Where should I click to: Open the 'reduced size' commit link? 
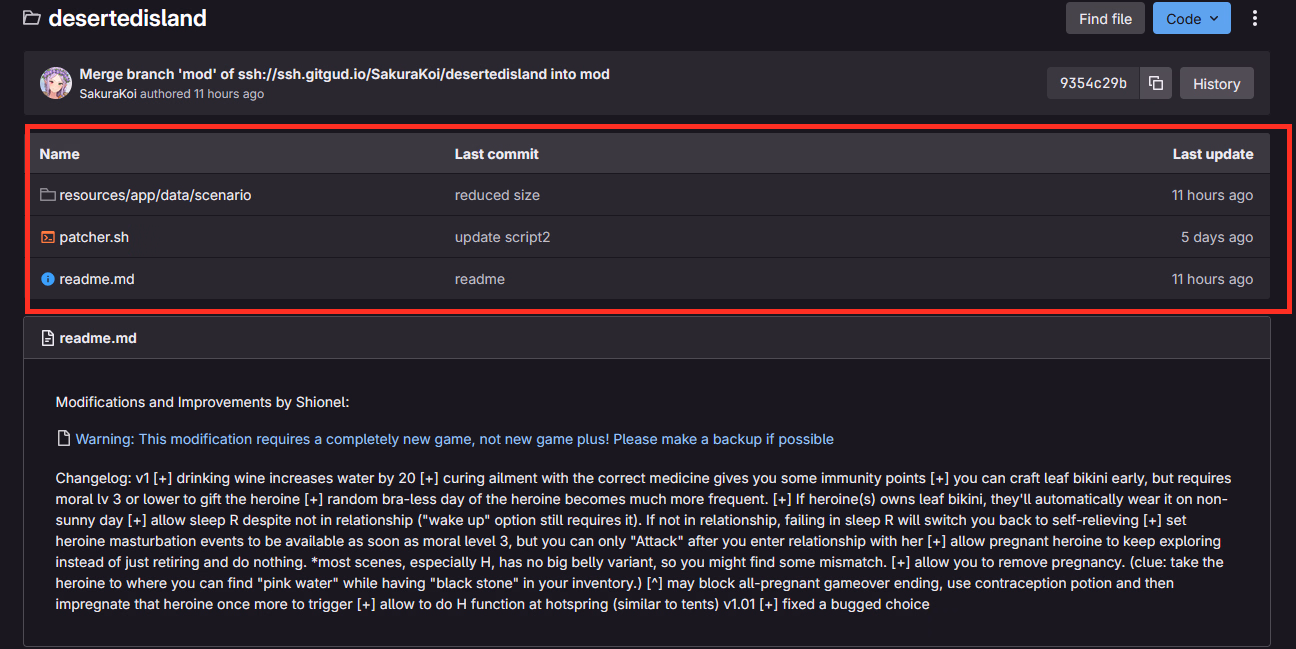497,195
